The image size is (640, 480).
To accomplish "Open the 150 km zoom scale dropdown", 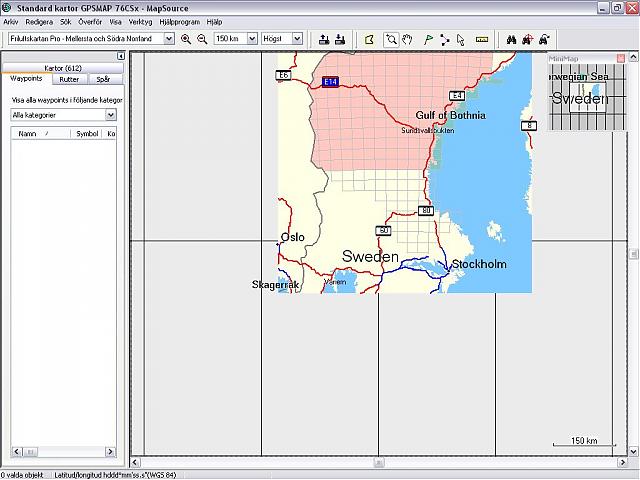I will tap(252, 39).
